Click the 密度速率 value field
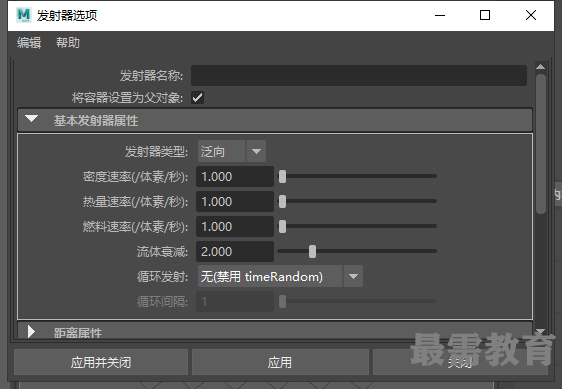The height and width of the screenshot is (389, 562). 235,176
